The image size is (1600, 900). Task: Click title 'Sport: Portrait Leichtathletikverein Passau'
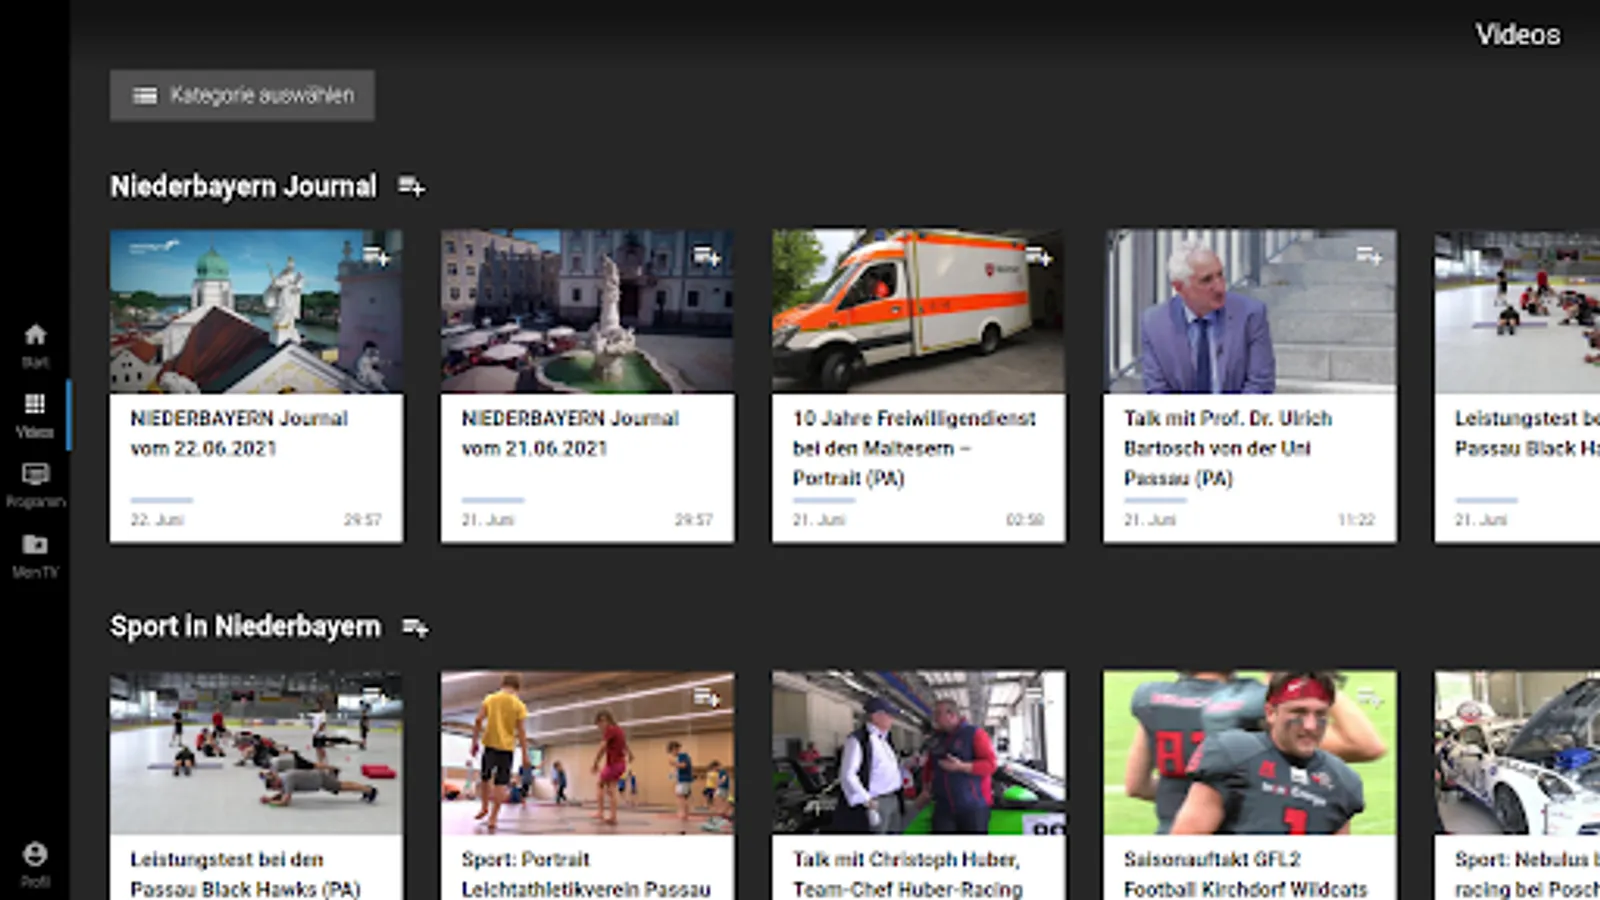(586, 874)
